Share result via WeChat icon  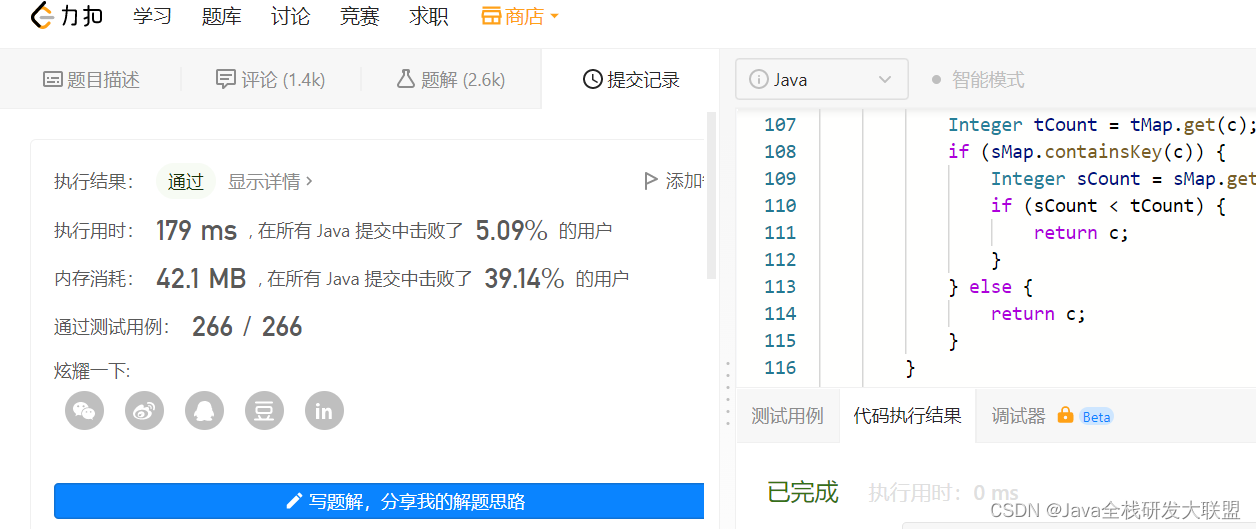click(x=84, y=411)
